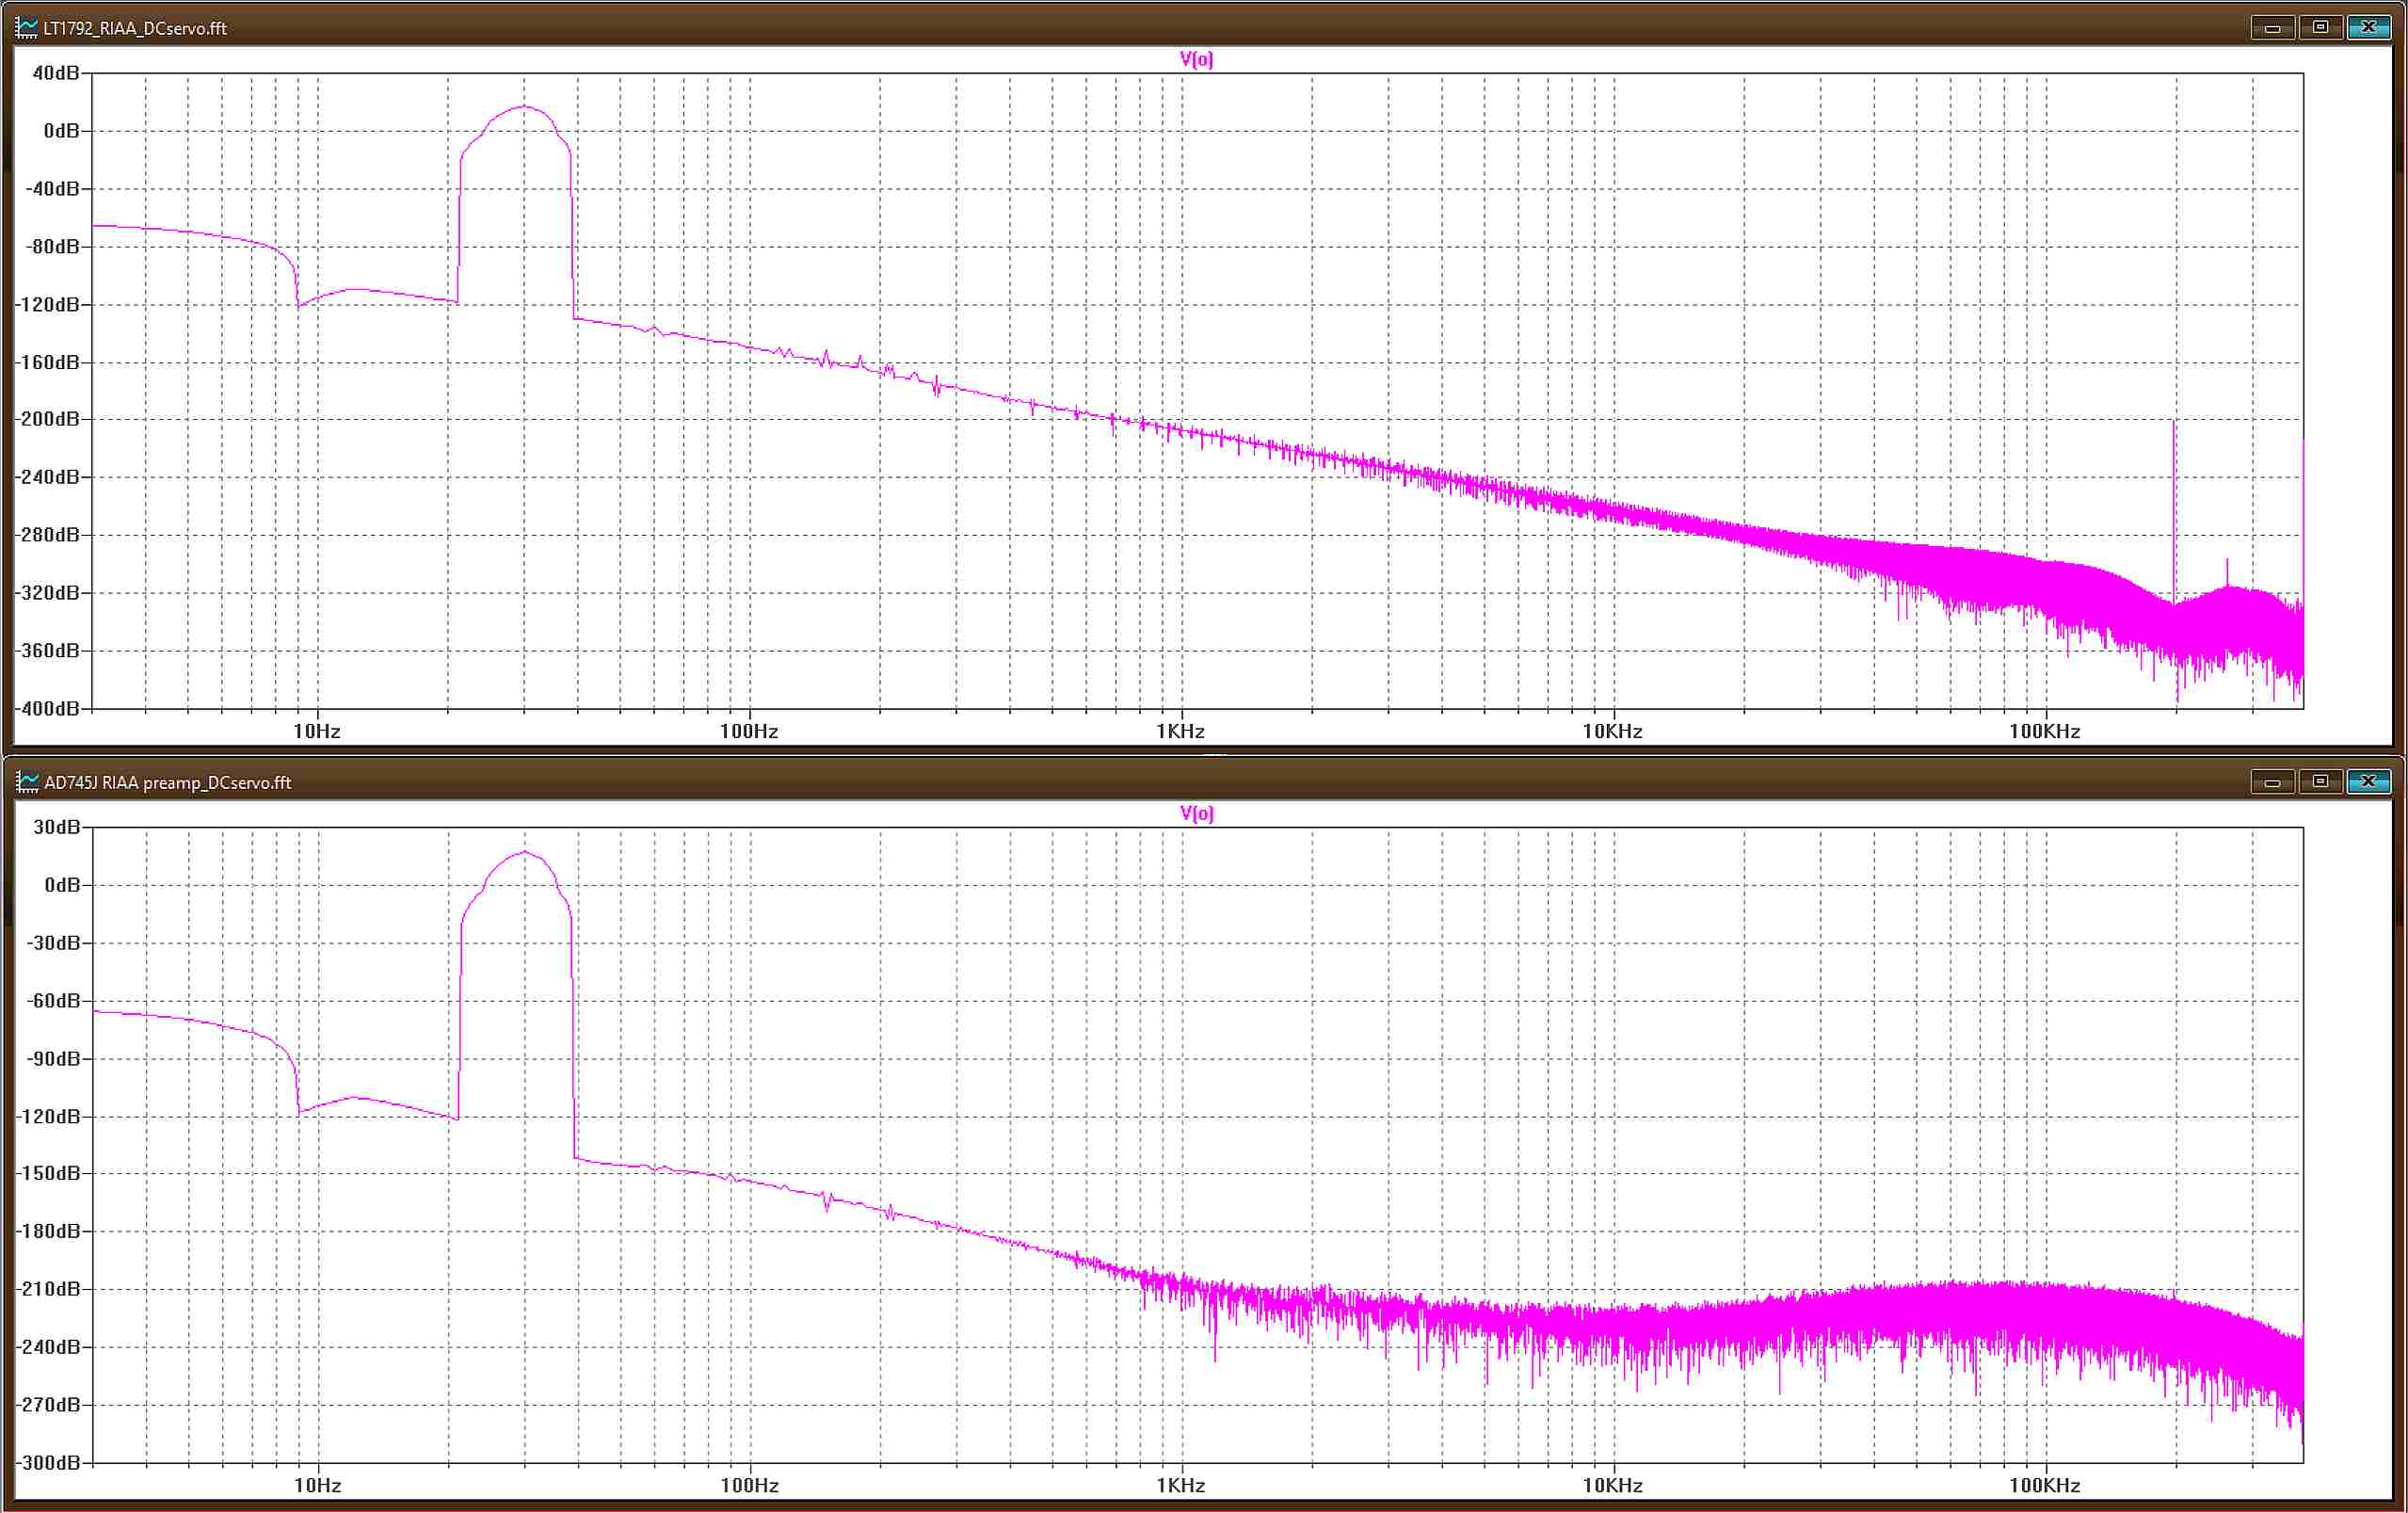2408x1513 pixels.
Task: Click the -150dB axis label in AD745J plot
Action: 47,1173
